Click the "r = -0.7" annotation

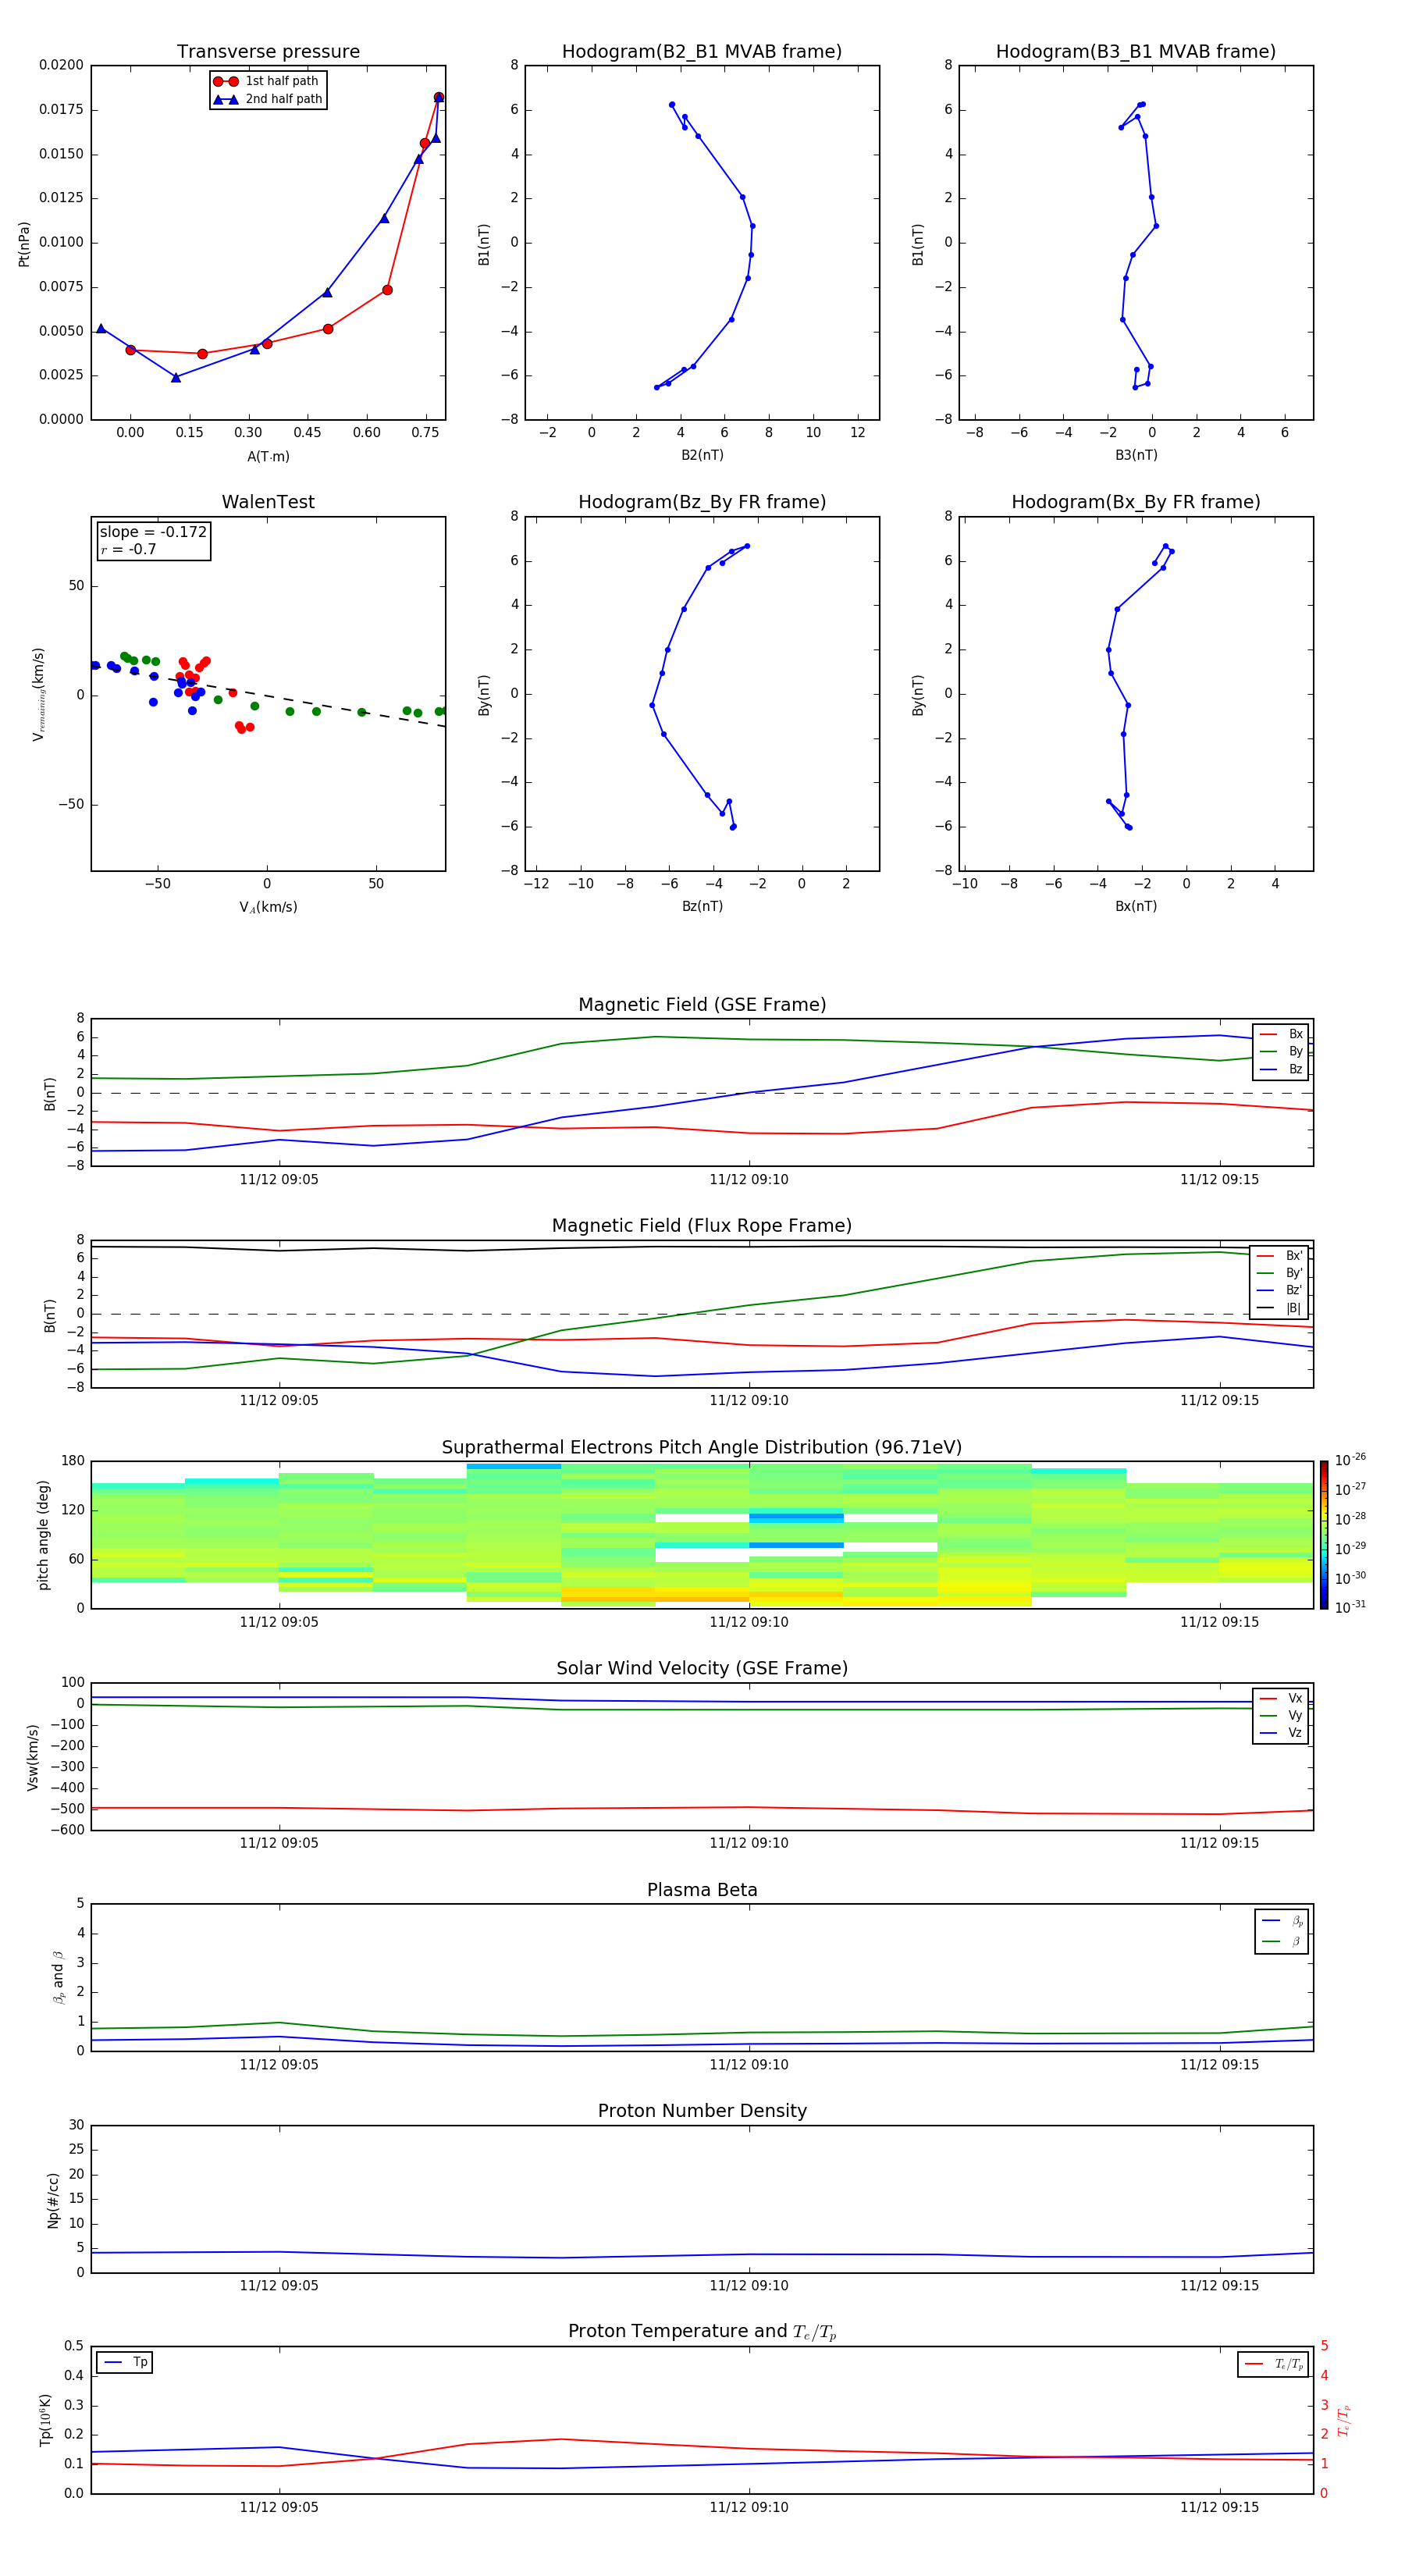coord(128,549)
